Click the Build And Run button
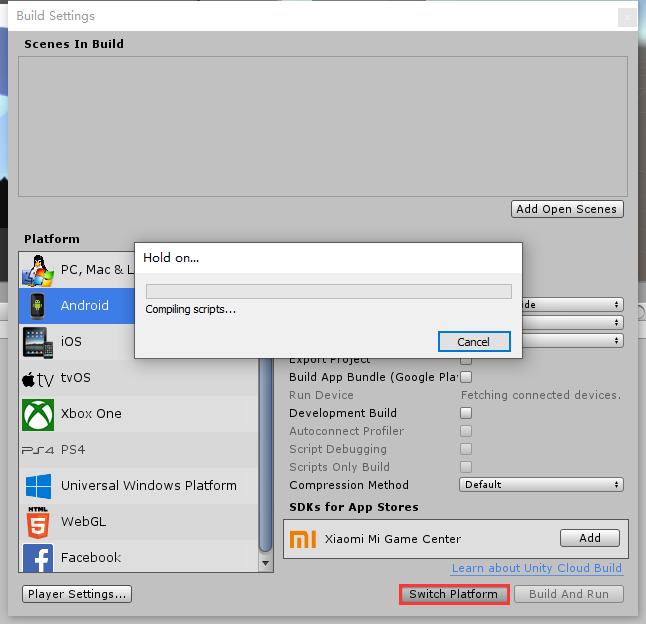646x624 pixels. [569, 594]
